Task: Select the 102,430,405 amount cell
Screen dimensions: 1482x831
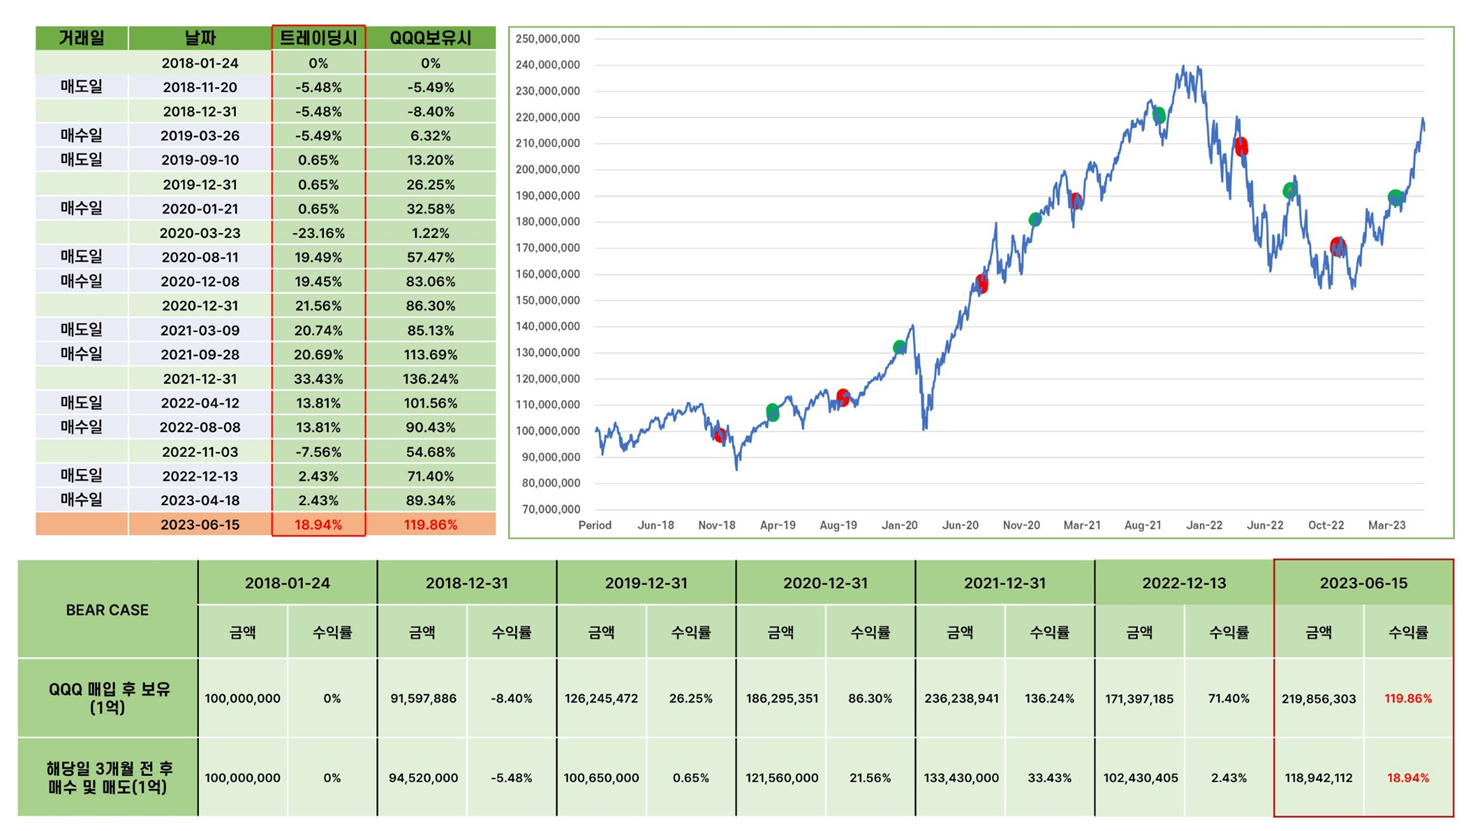Action: coord(1140,778)
